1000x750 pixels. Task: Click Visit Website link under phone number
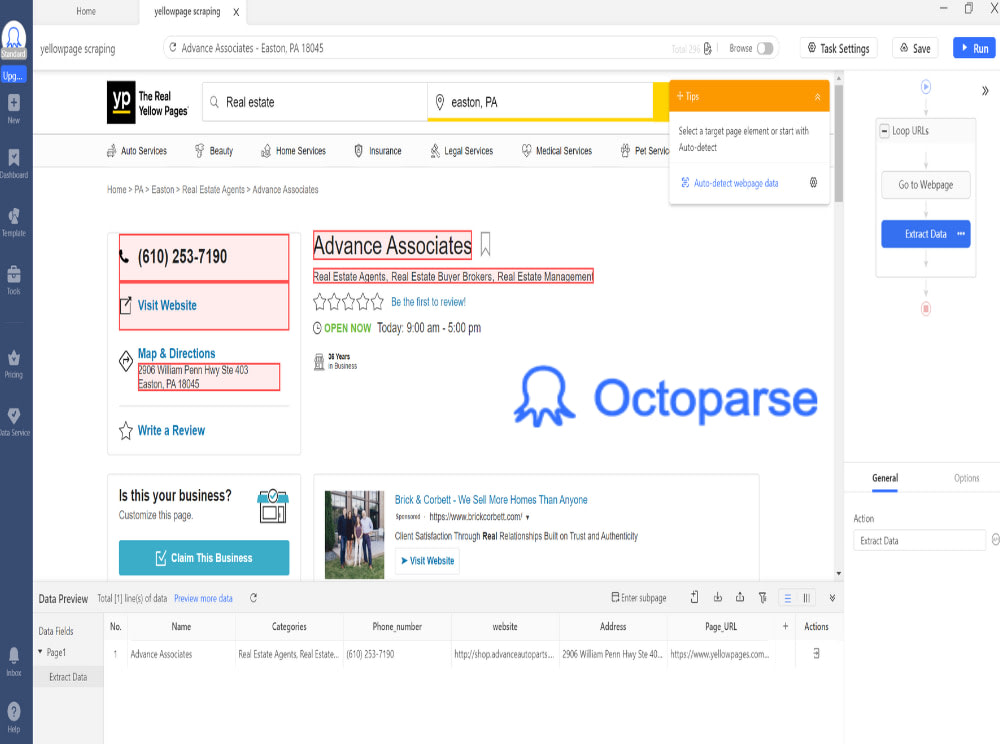(167, 305)
